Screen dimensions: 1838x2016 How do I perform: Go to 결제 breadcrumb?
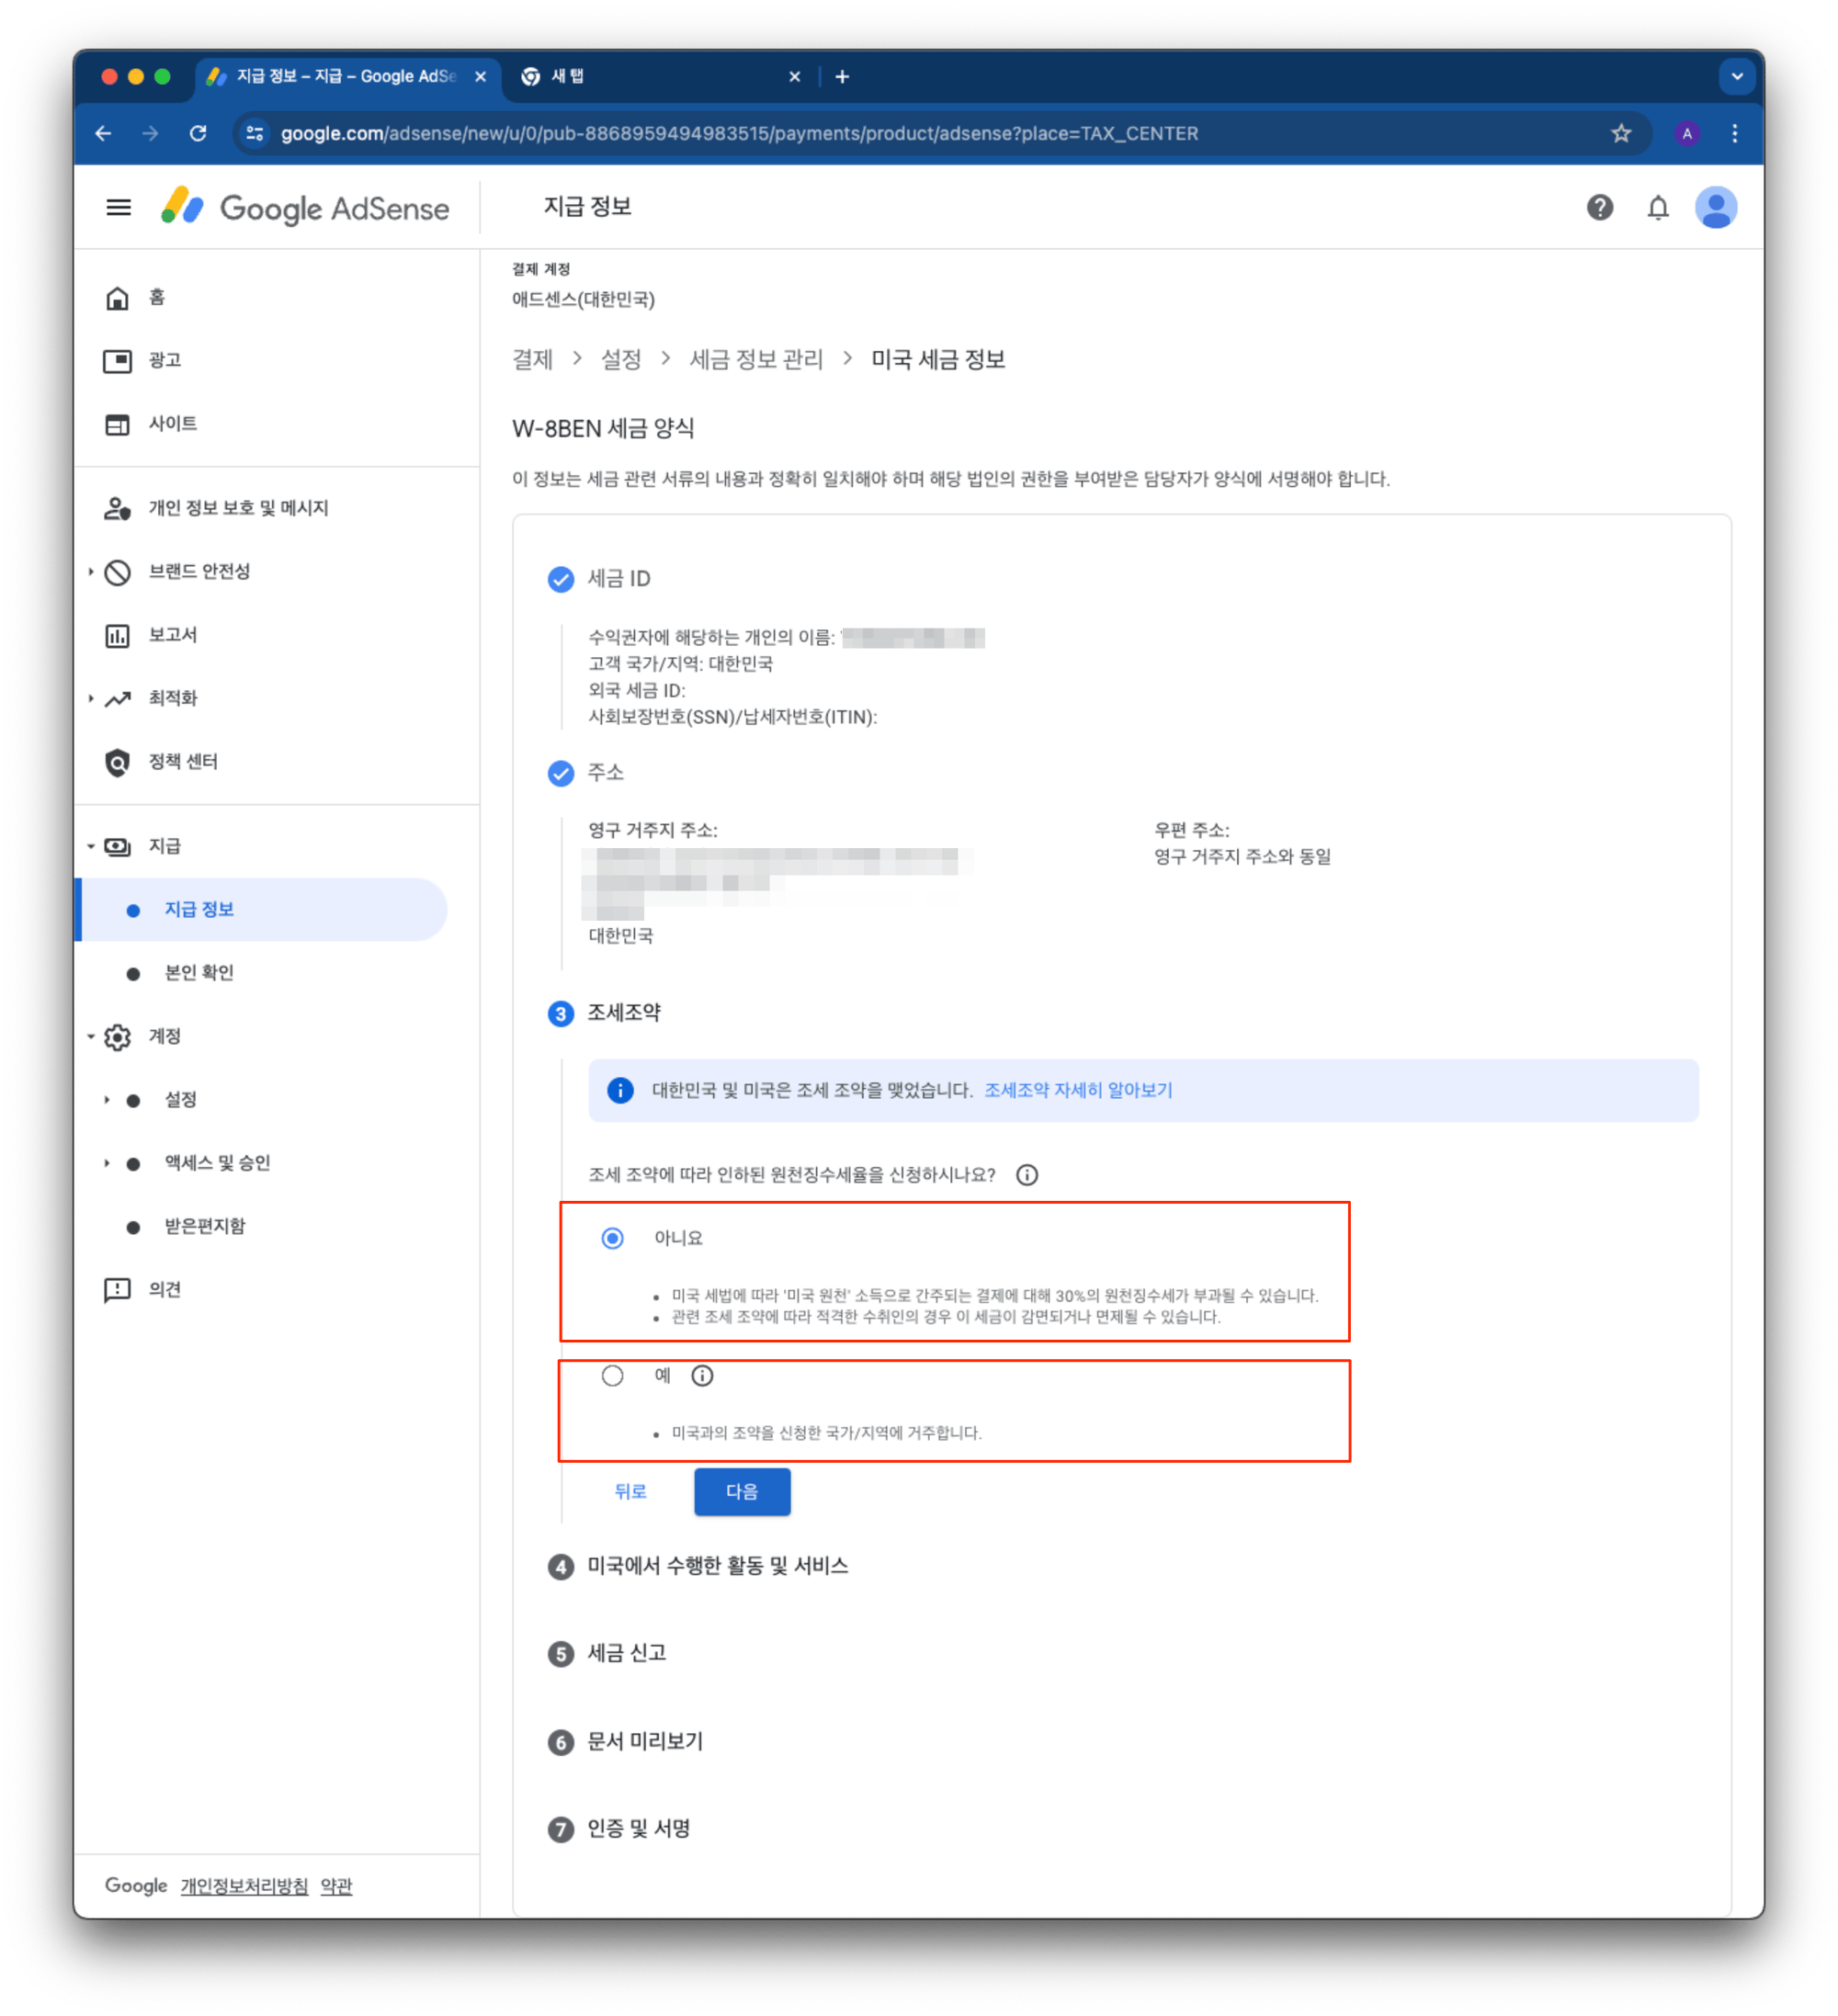tap(532, 359)
